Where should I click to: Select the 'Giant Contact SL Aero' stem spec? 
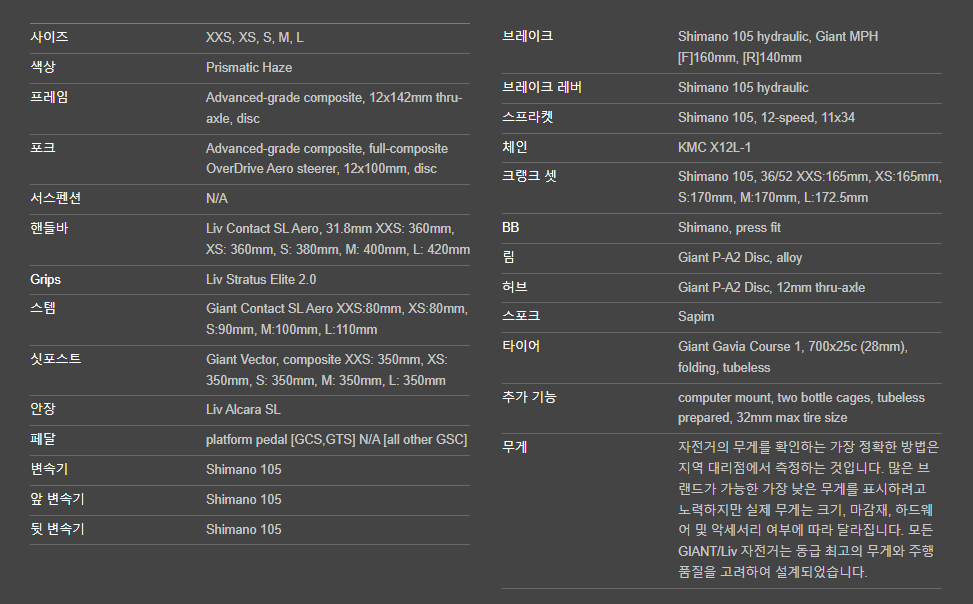click(x=337, y=319)
